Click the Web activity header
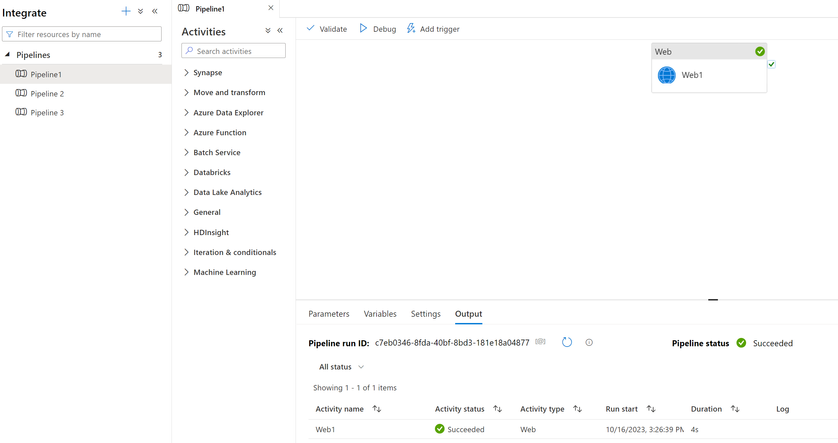The width and height of the screenshot is (838, 443). click(x=709, y=51)
